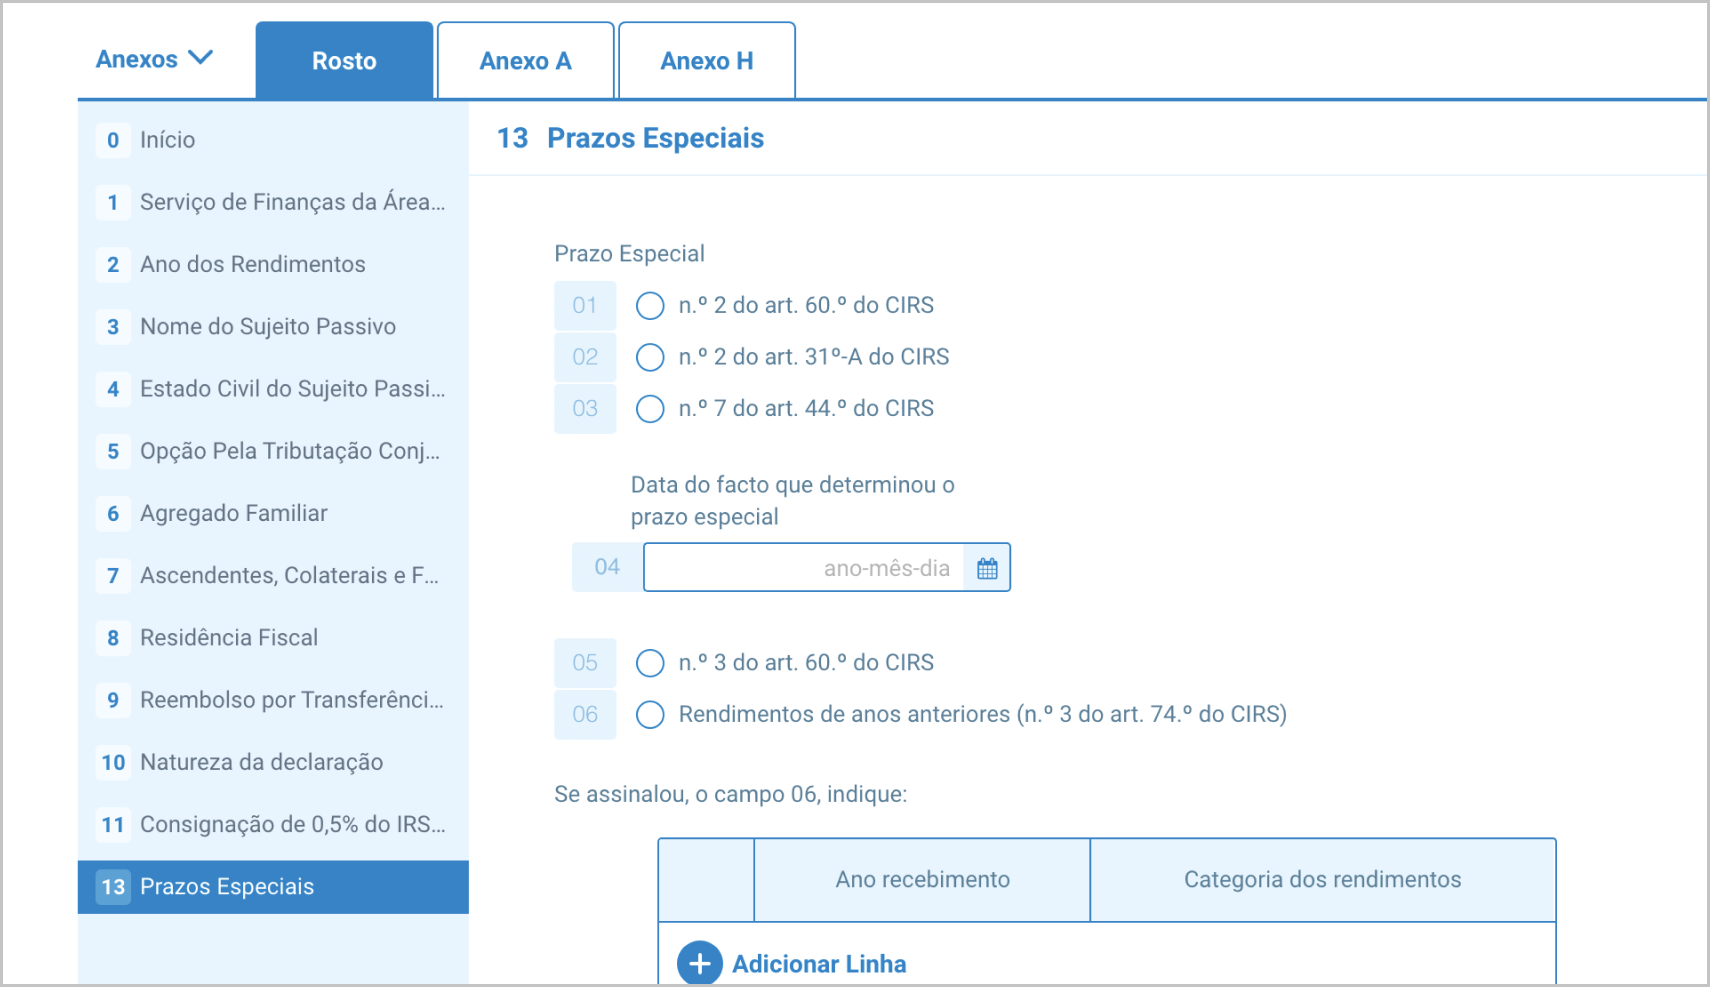This screenshot has width=1710, height=987.
Task: Navigate to Residência Fiscal section
Action: point(228,638)
